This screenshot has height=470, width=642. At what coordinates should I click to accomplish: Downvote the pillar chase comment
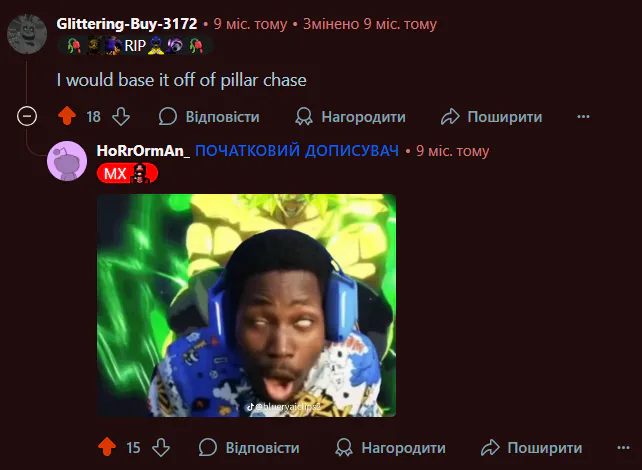[121, 117]
